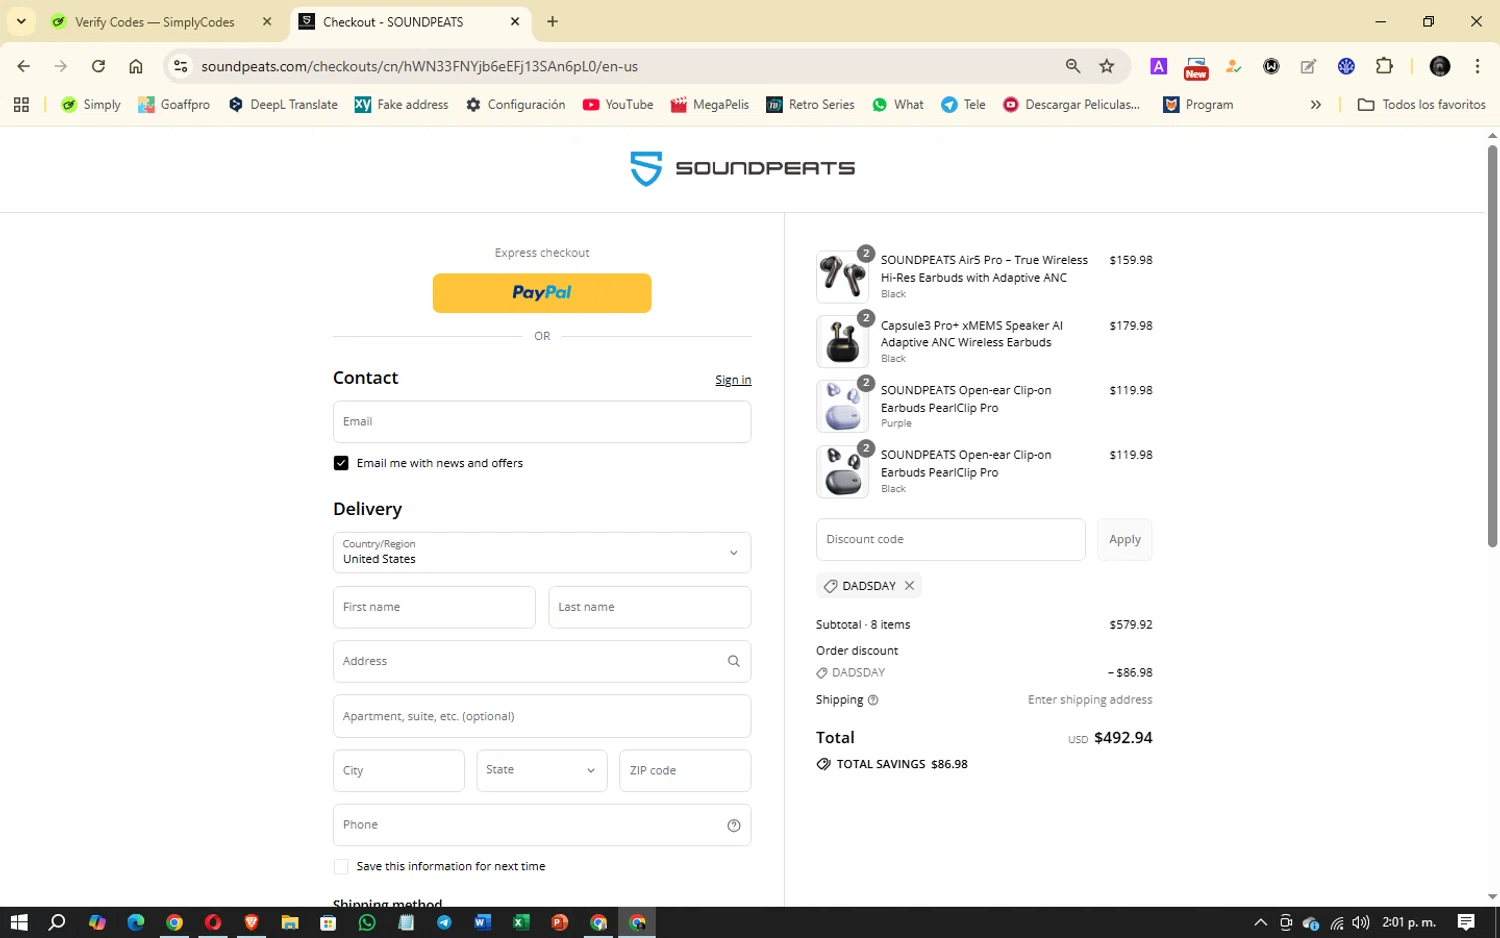The image size is (1500, 938).
Task: Switch to the Verify Codes — SimplyCodes tab
Action: [155, 22]
